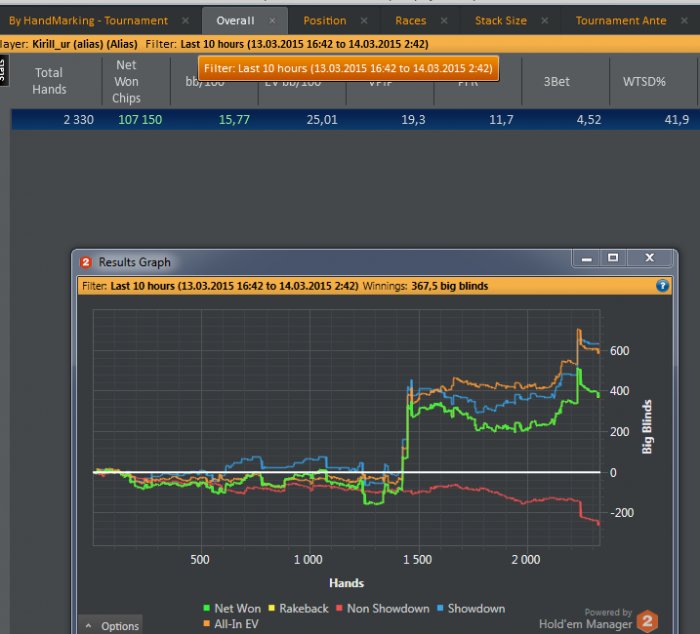Click the Hold'em Manager 2 logo icon

point(647,620)
